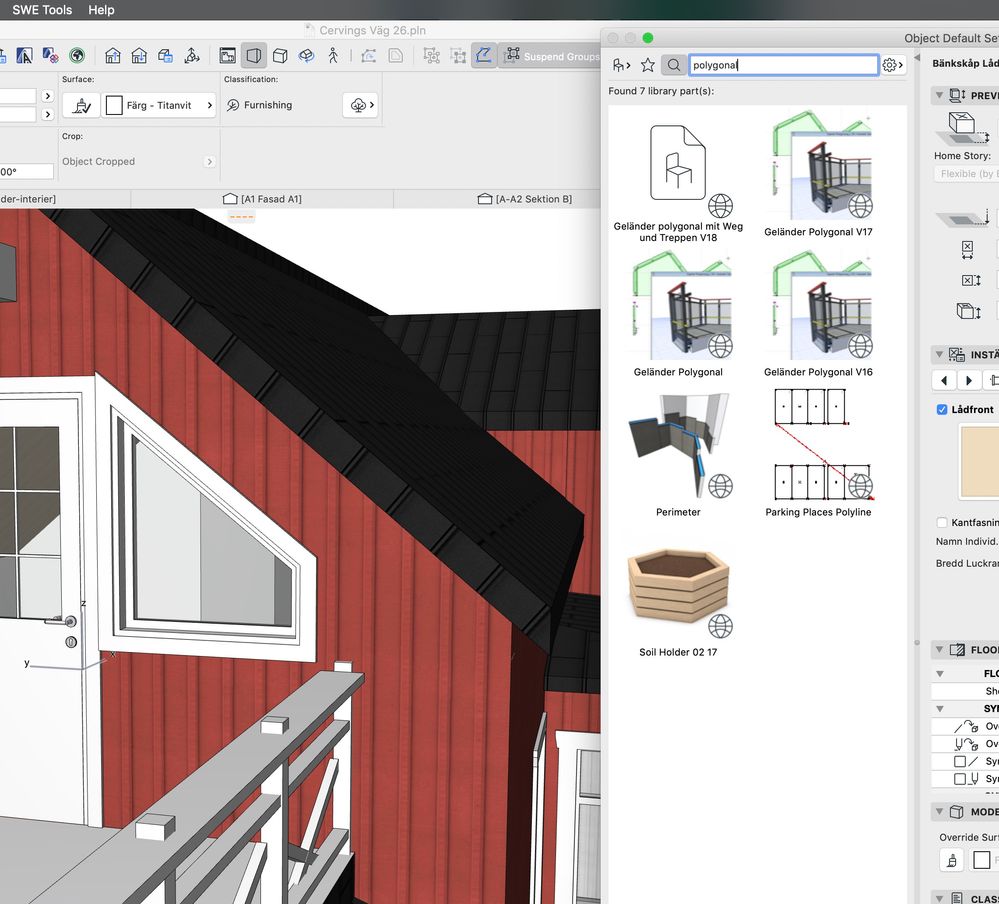The height and width of the screenshot is (904, 999).
Task: Open the library folder view dropdown
Action: click(622, 65)
